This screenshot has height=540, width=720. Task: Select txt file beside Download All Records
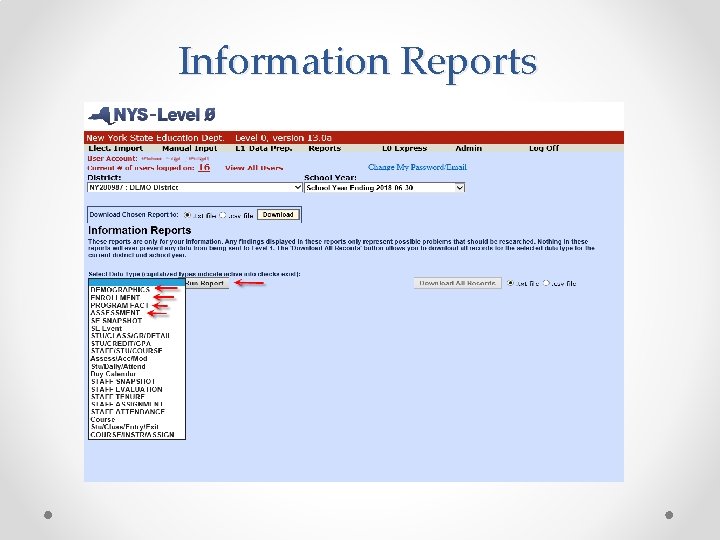pos(510,283)
